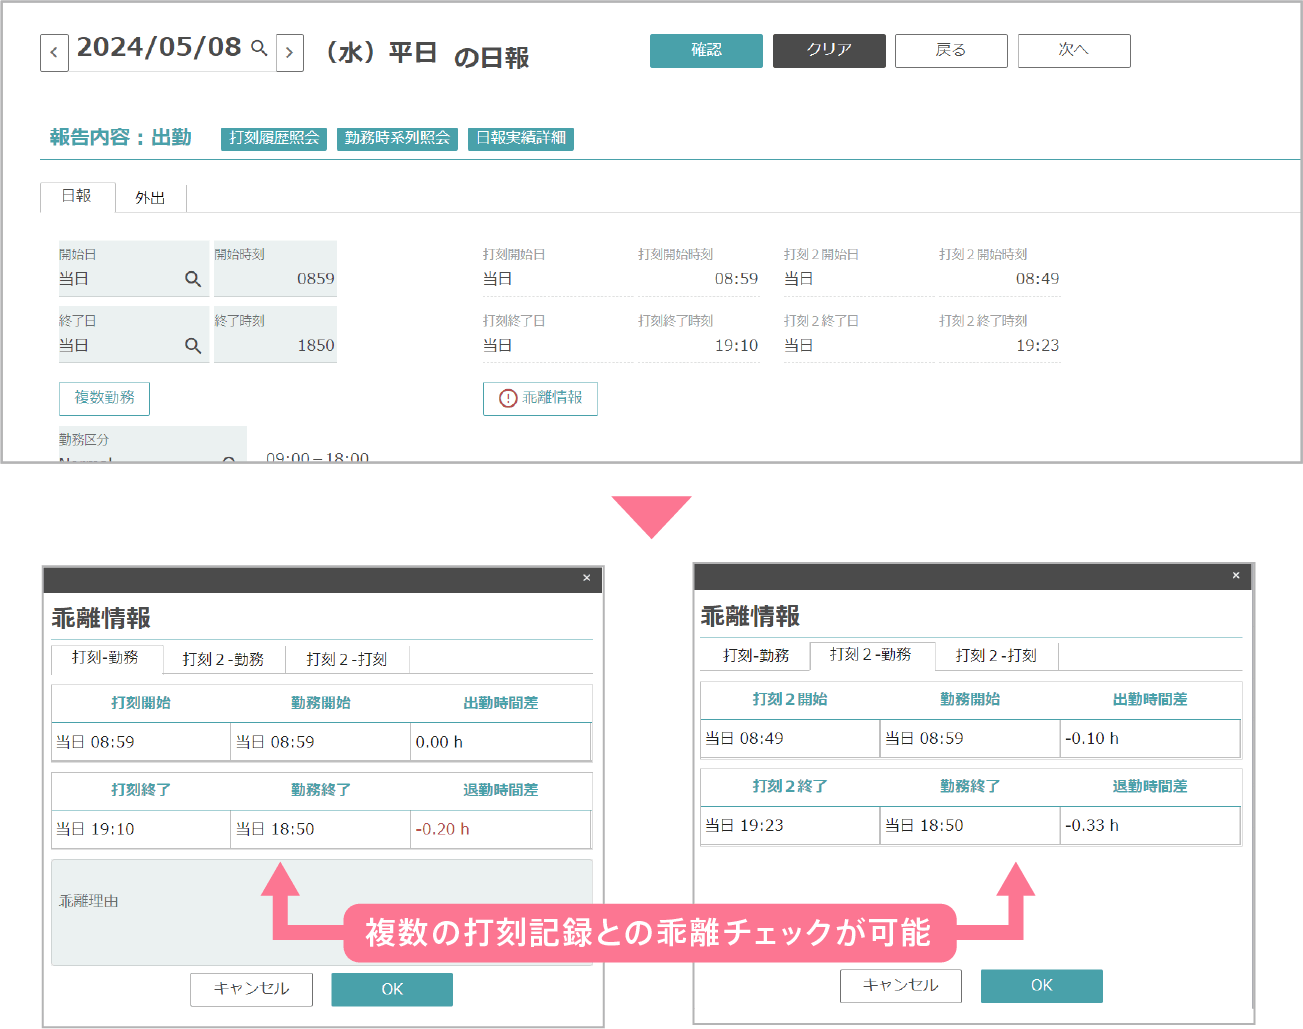Click the 報告内容：出勤 heading
The image size is (1303, 1029).
tap(120, 138)
